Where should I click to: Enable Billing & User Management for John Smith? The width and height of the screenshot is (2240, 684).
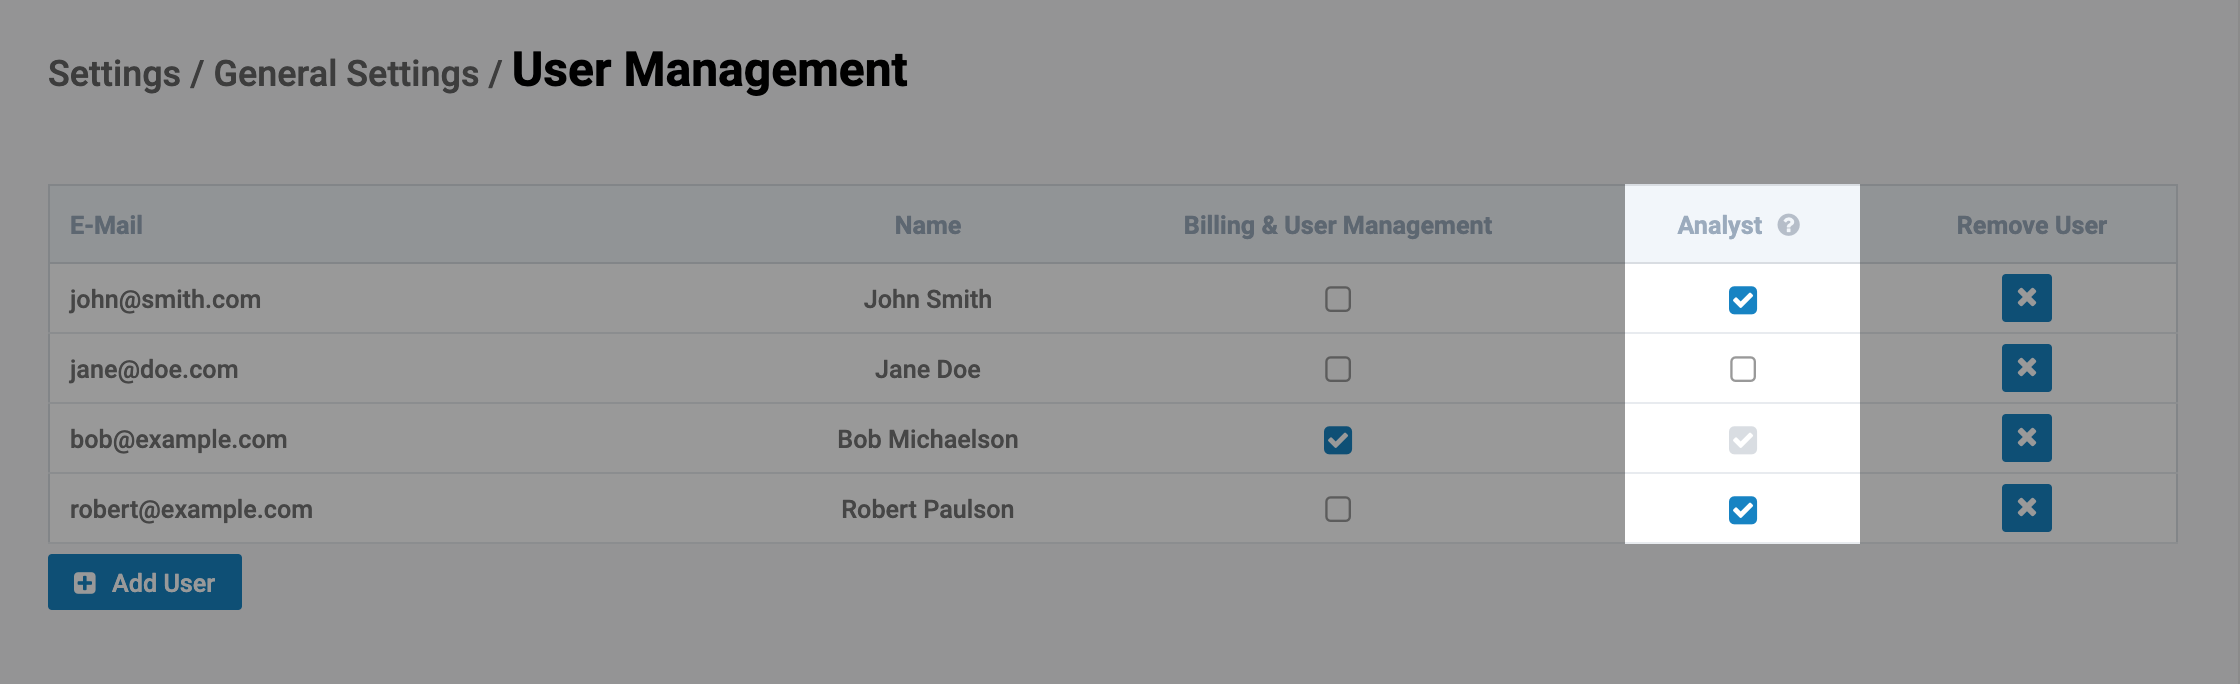click(x=1337, y=299)
